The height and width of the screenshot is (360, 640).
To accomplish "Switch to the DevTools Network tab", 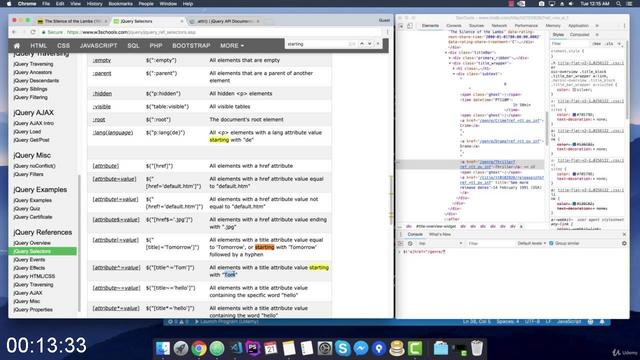I will [499, 26].
